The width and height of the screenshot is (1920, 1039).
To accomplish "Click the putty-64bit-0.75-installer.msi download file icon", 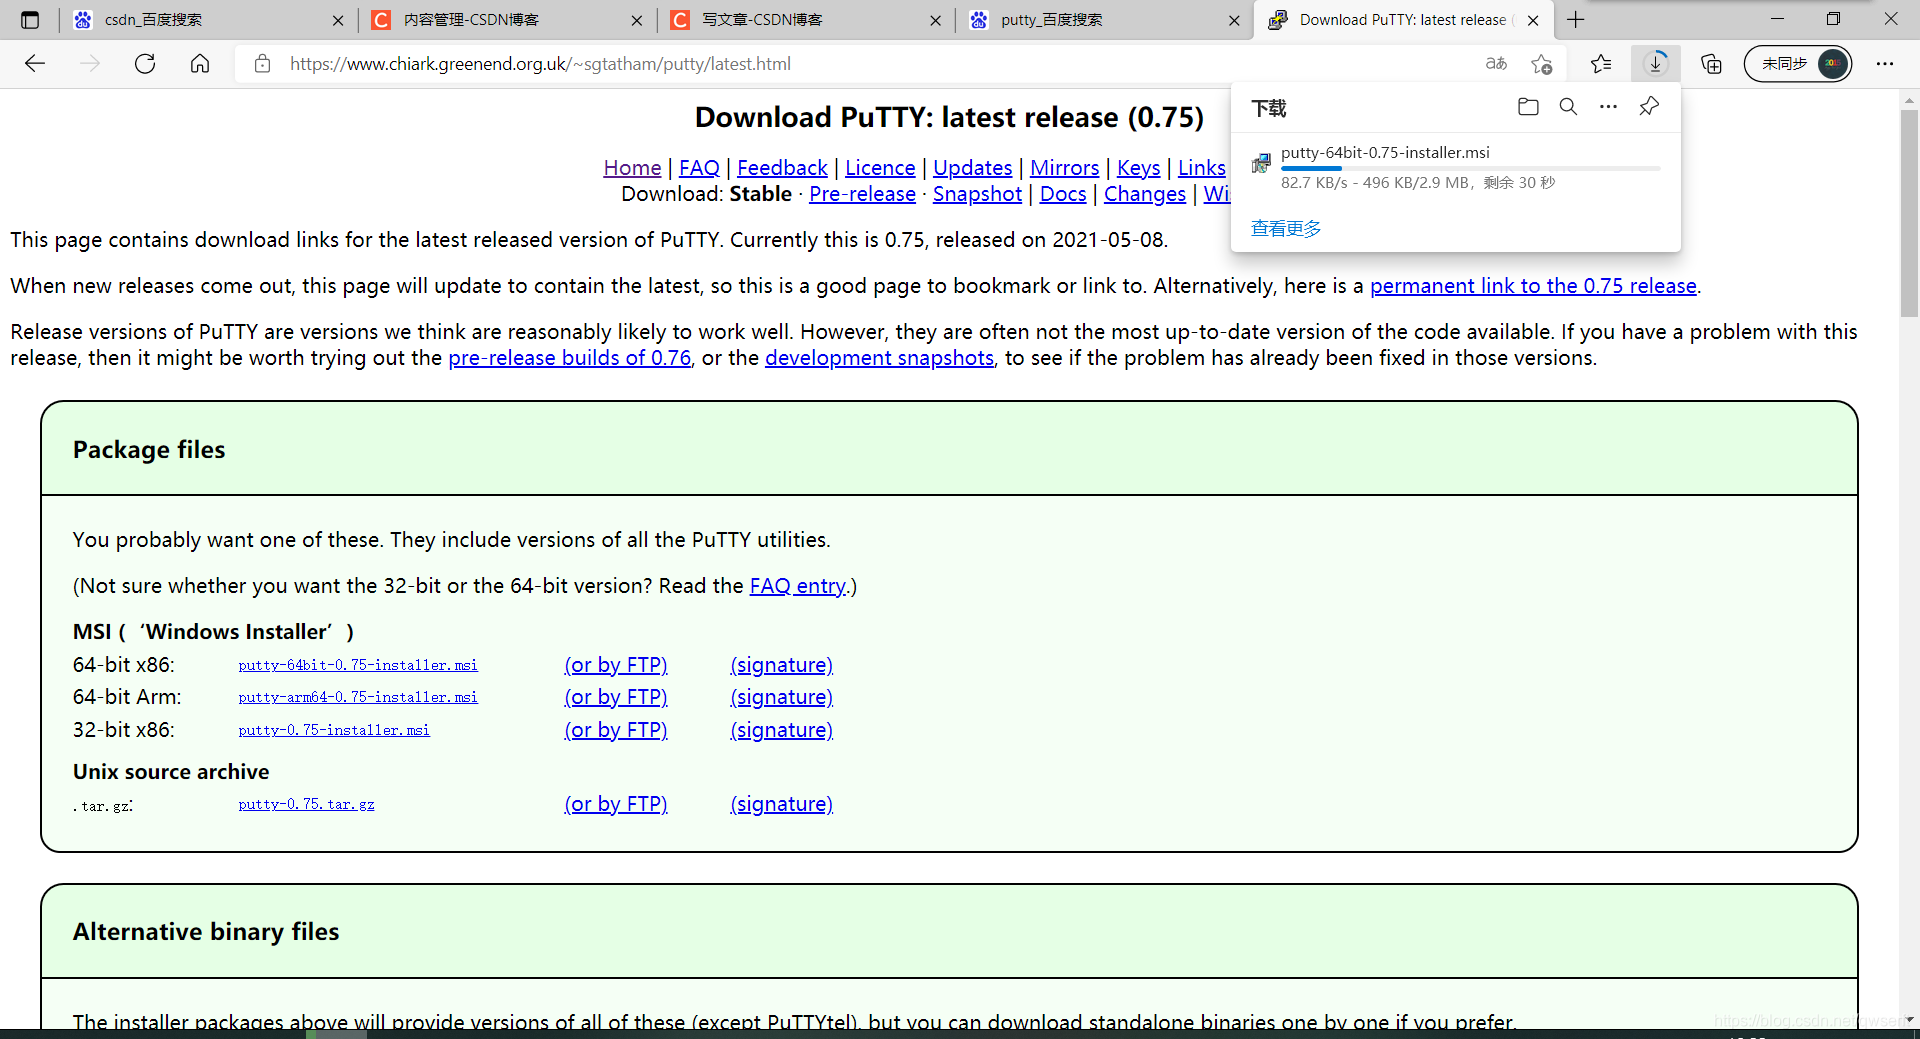I will (1261, 163).
